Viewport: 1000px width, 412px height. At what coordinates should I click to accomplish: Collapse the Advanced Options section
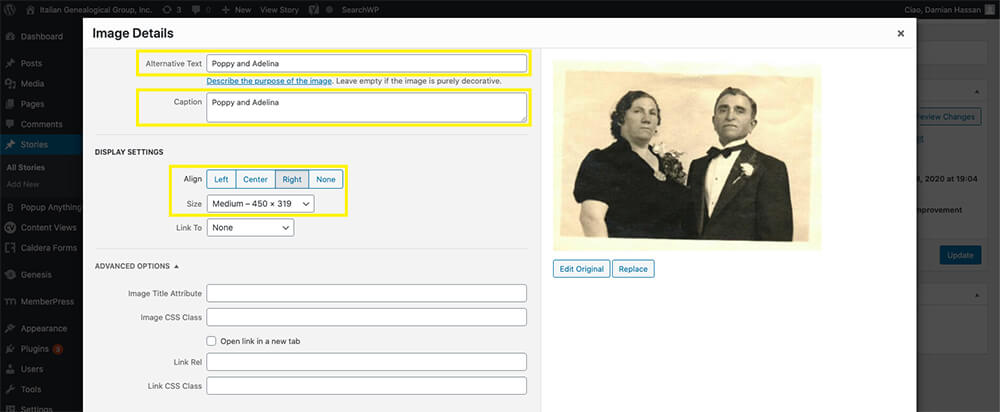(137, 266)
